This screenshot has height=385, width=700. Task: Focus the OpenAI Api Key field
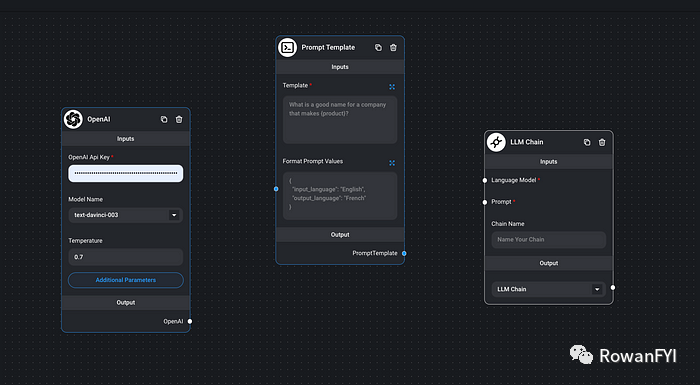click(125, 173)
